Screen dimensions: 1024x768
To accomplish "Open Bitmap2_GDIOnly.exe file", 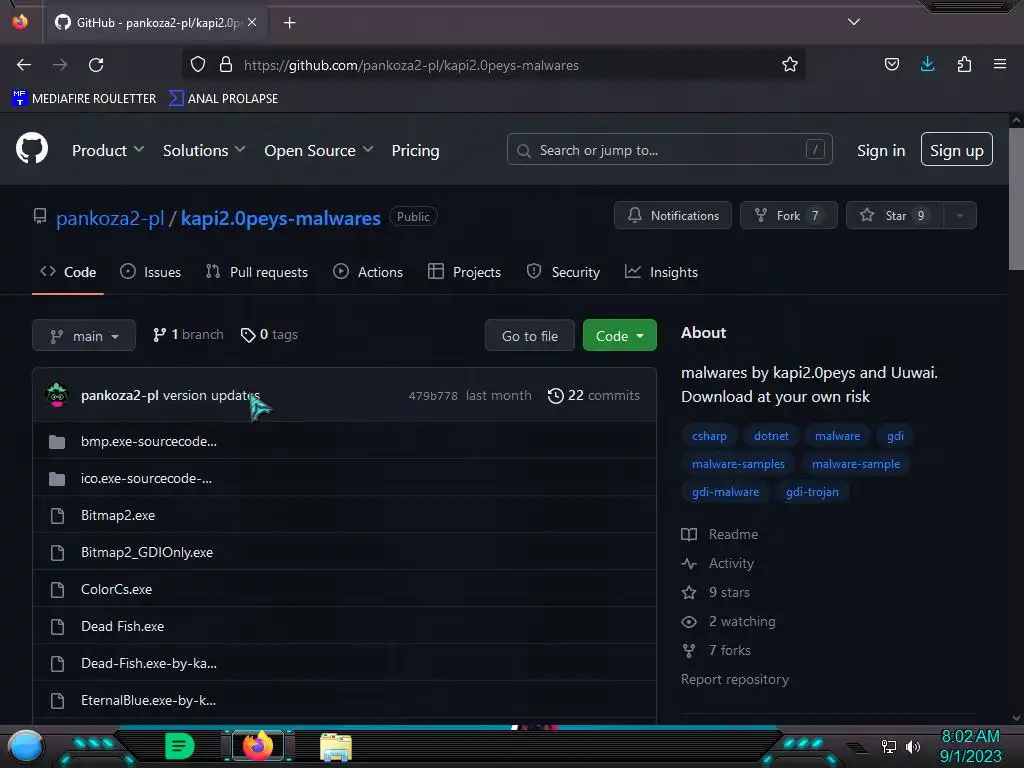I will point(147,552).
